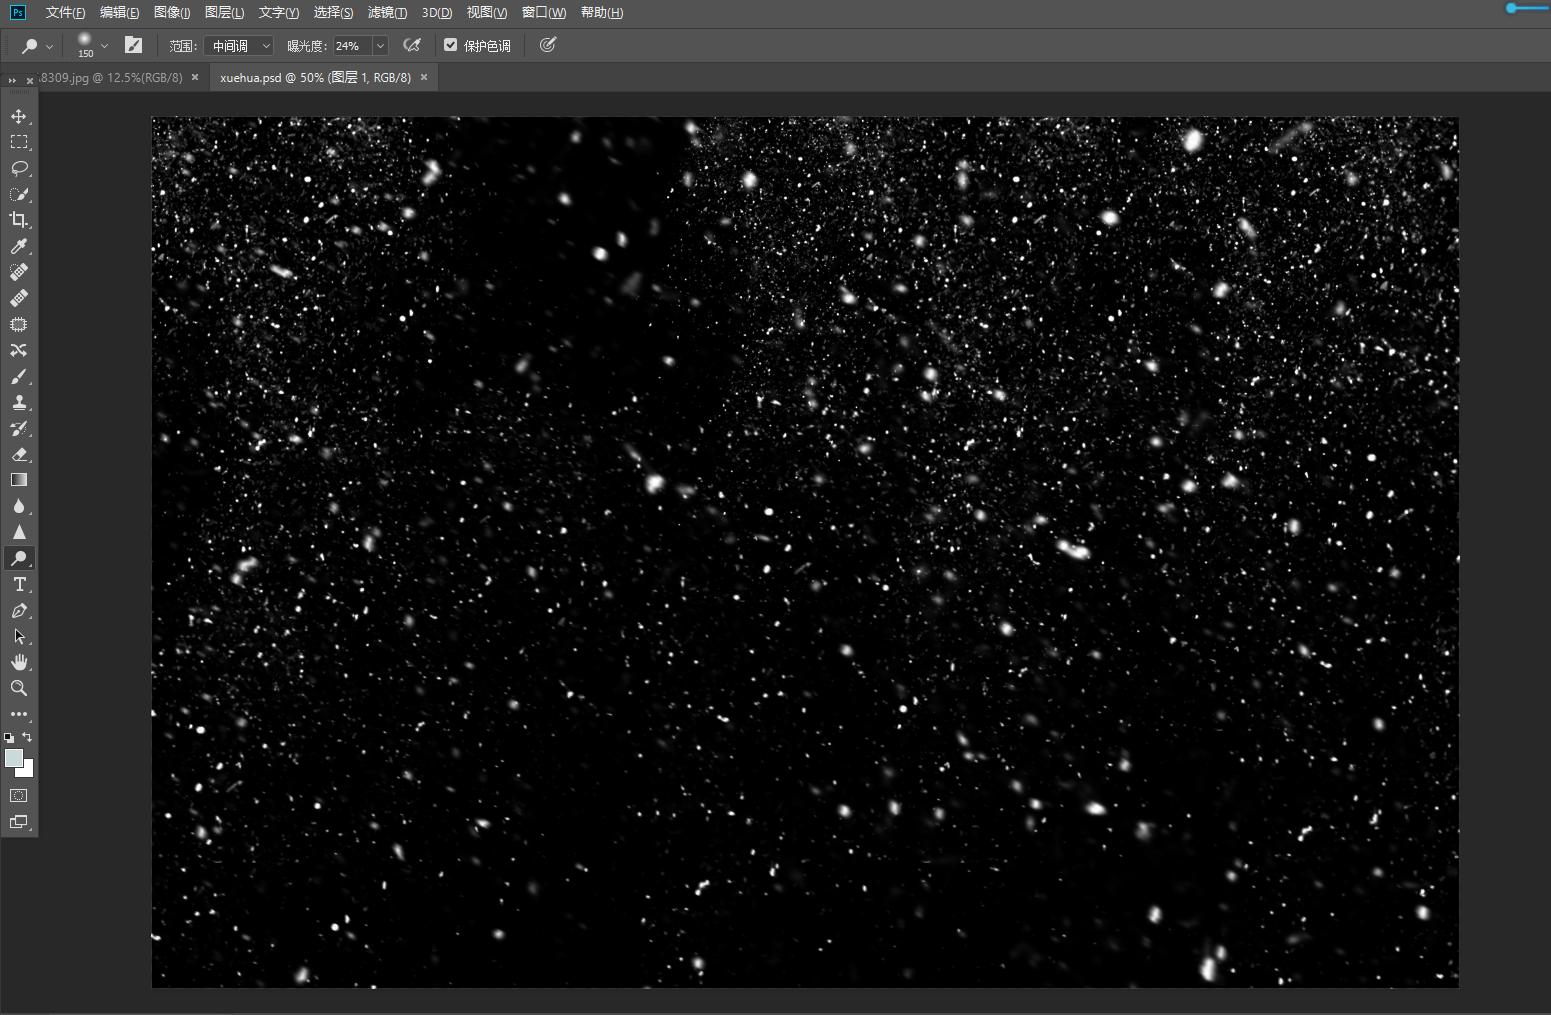Pick the Crop tool
1551x1015 pixels.
19,220
